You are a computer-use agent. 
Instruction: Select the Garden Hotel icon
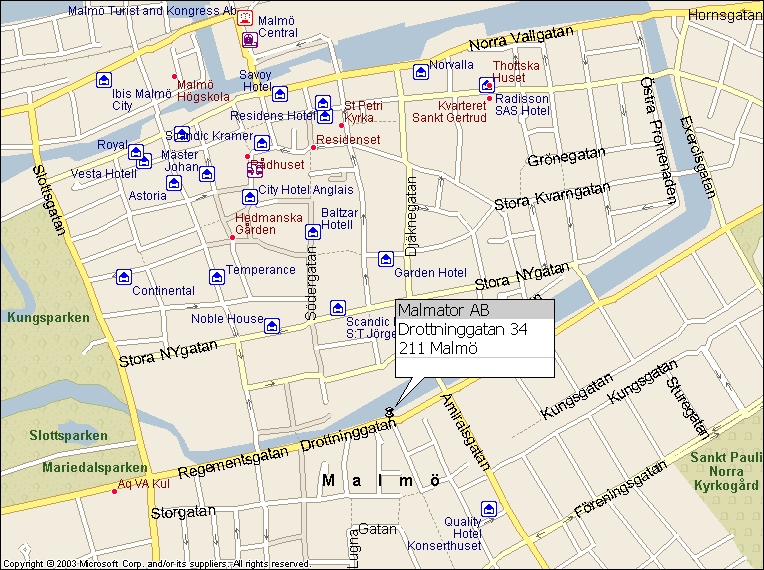(386, 259)
